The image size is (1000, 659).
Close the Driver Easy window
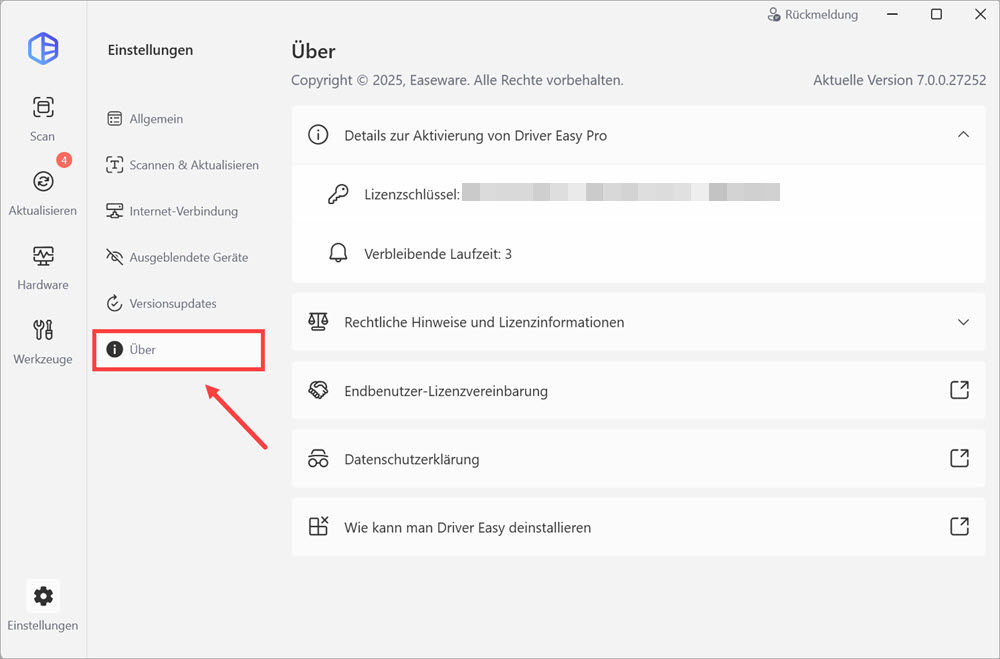click(x=980, y=14)
